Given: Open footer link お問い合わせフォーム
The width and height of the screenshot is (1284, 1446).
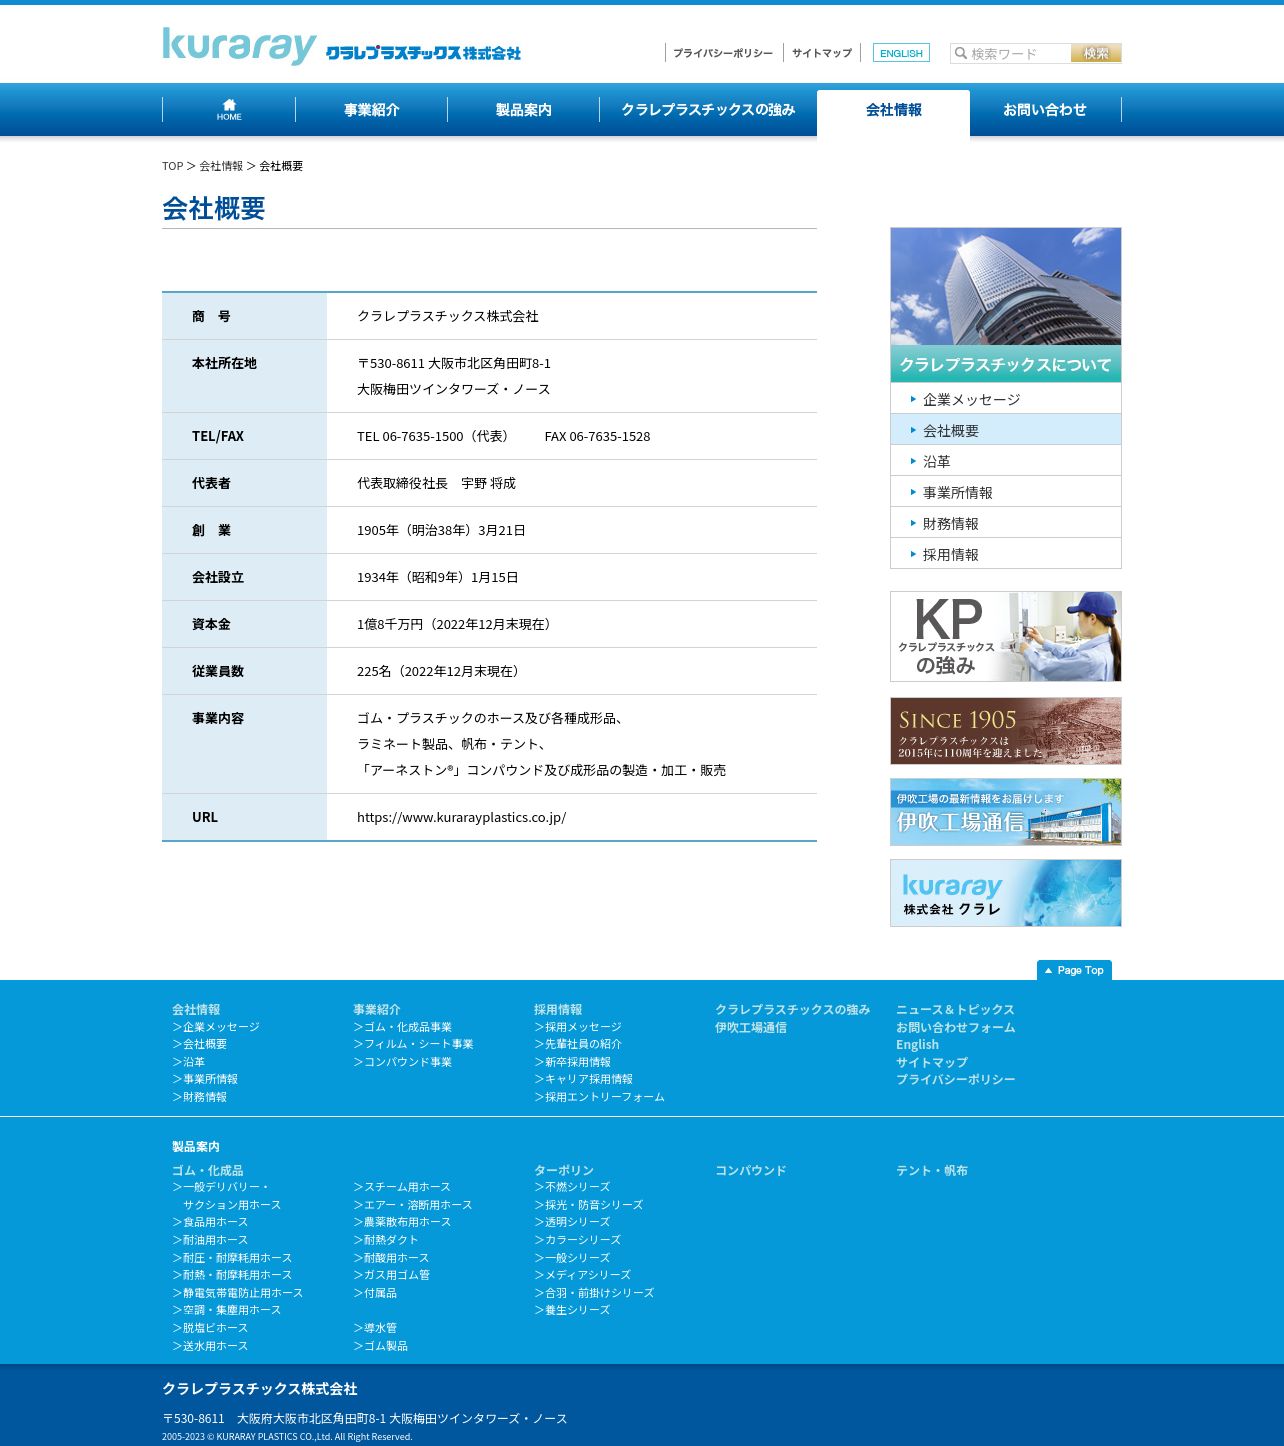Looking at the screenshot, I should [x=955, y=1028].
